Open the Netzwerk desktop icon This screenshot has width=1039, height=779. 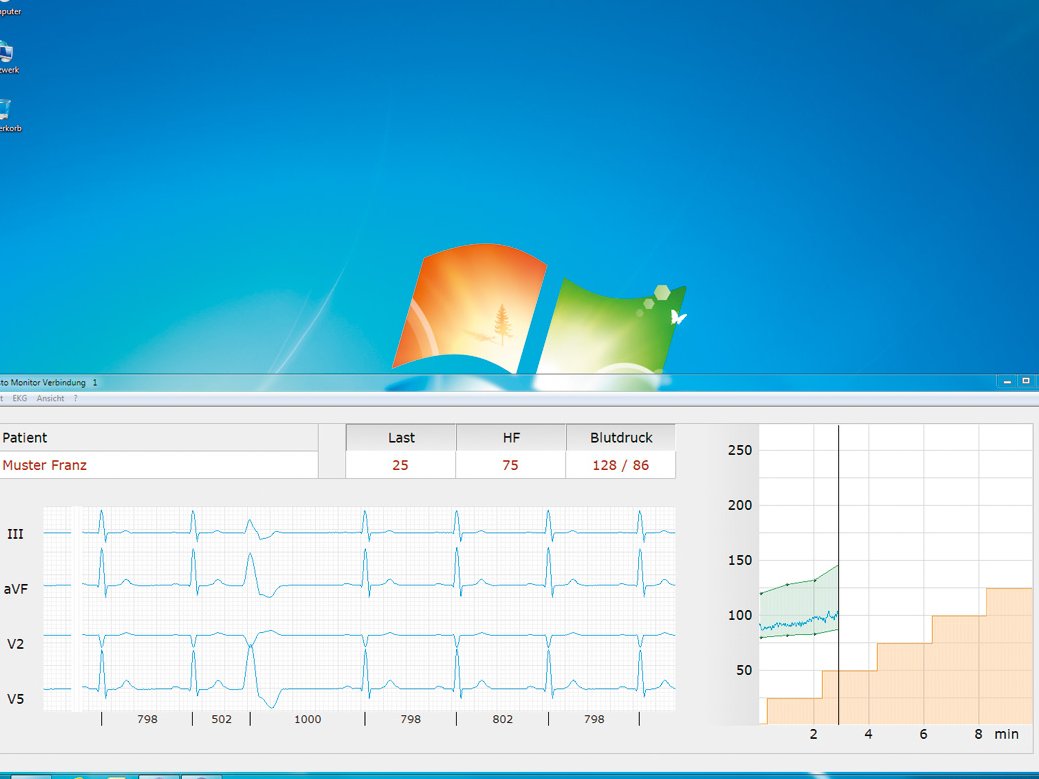[x=6, y=53]
